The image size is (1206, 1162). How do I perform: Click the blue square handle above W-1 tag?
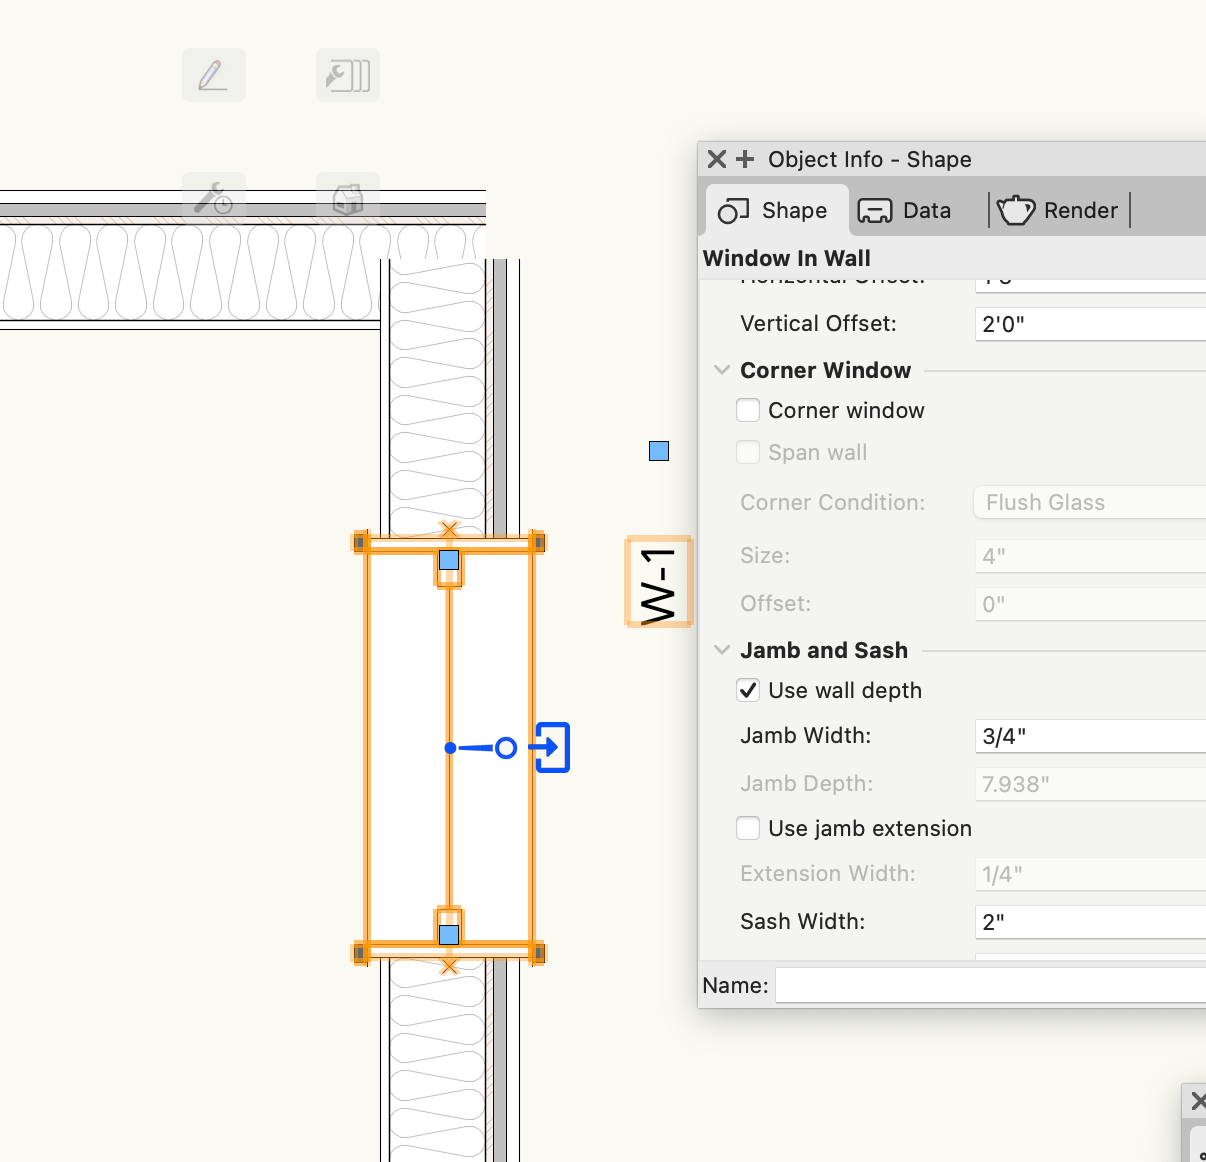[x=658, y=451]
